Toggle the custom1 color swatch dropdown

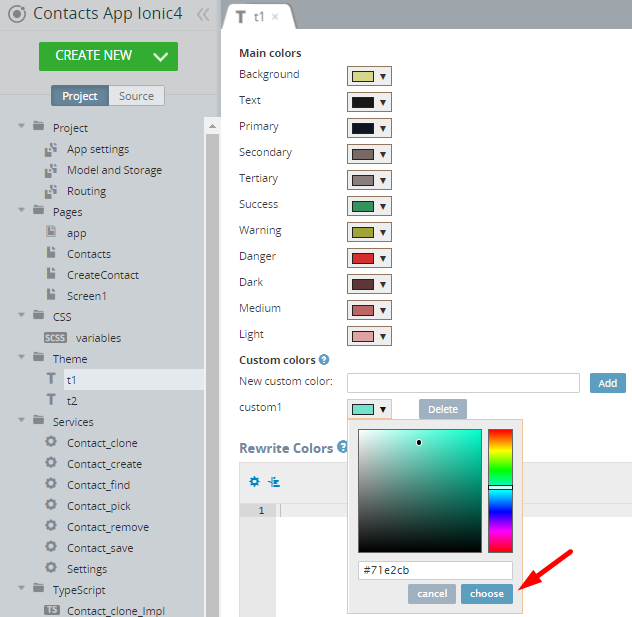click(x=369, y=409)
